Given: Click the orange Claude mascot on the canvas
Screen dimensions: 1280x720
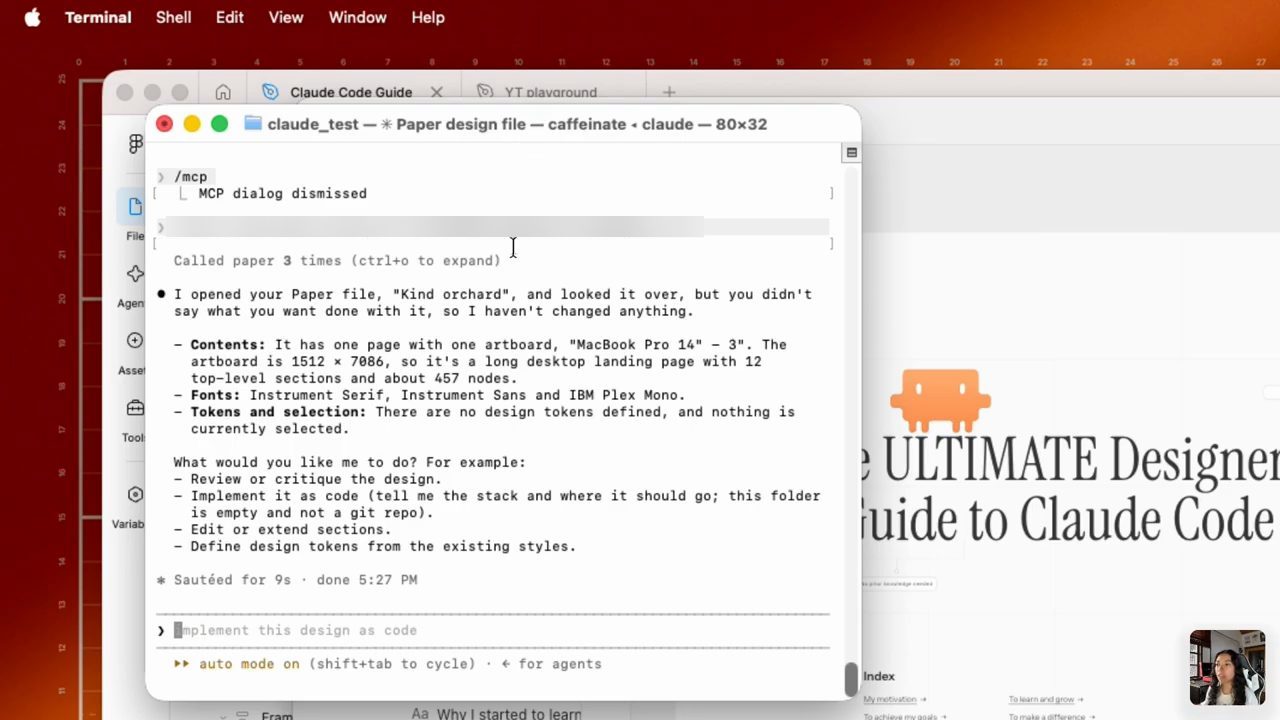Looking at the screenshot, I should [x=940, y=400].
